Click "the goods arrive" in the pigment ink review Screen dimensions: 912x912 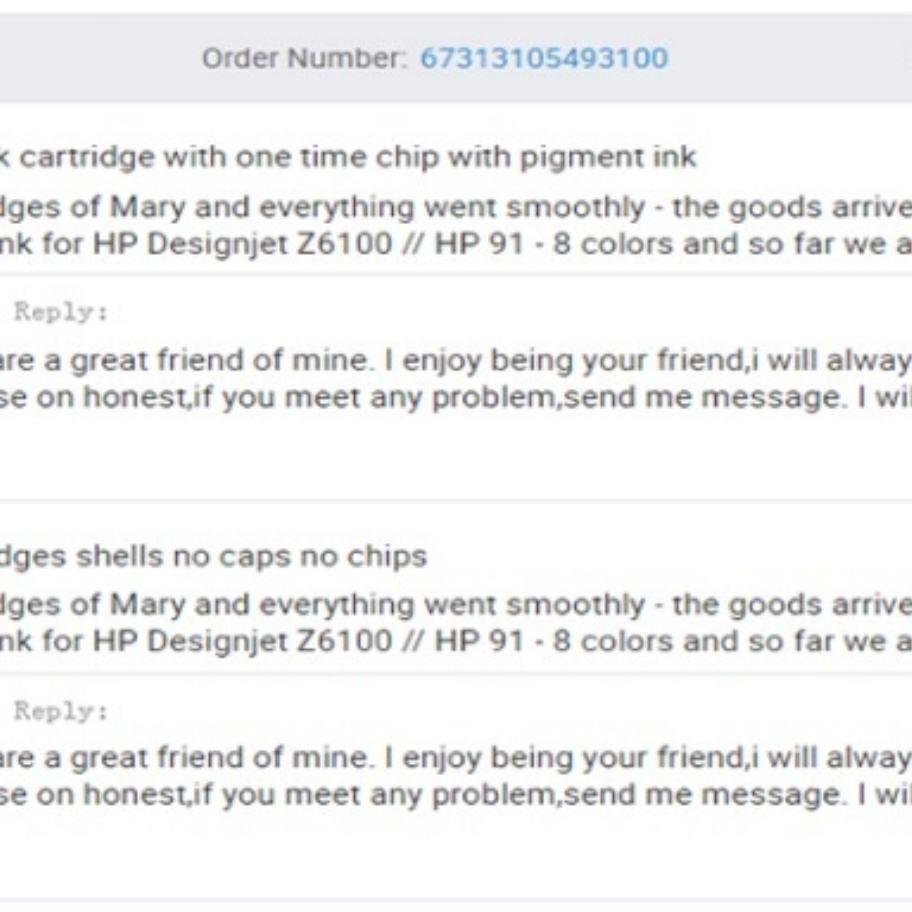[792, 208]
